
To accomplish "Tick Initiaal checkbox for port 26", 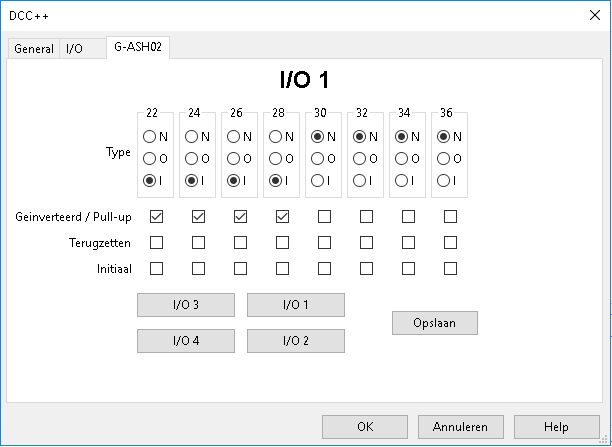I will 240,268.
